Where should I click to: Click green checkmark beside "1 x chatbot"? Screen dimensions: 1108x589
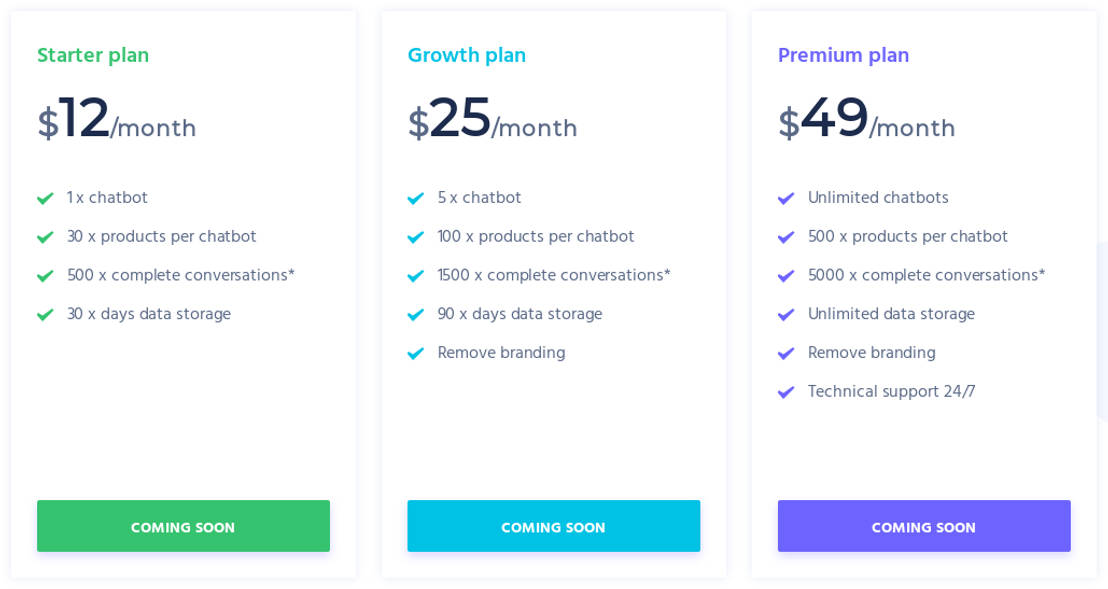[45, 199]
